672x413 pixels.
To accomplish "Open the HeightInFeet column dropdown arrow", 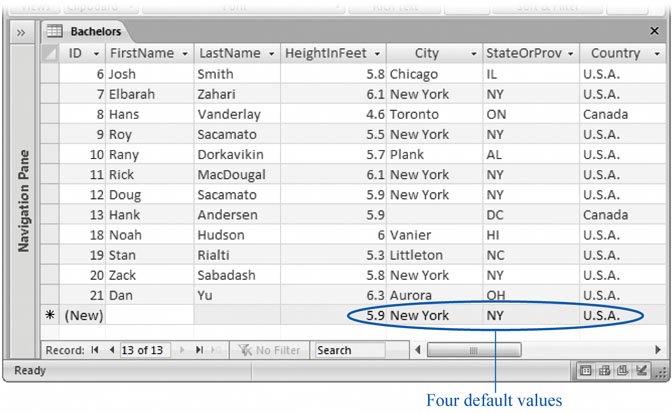I will 377,54.
